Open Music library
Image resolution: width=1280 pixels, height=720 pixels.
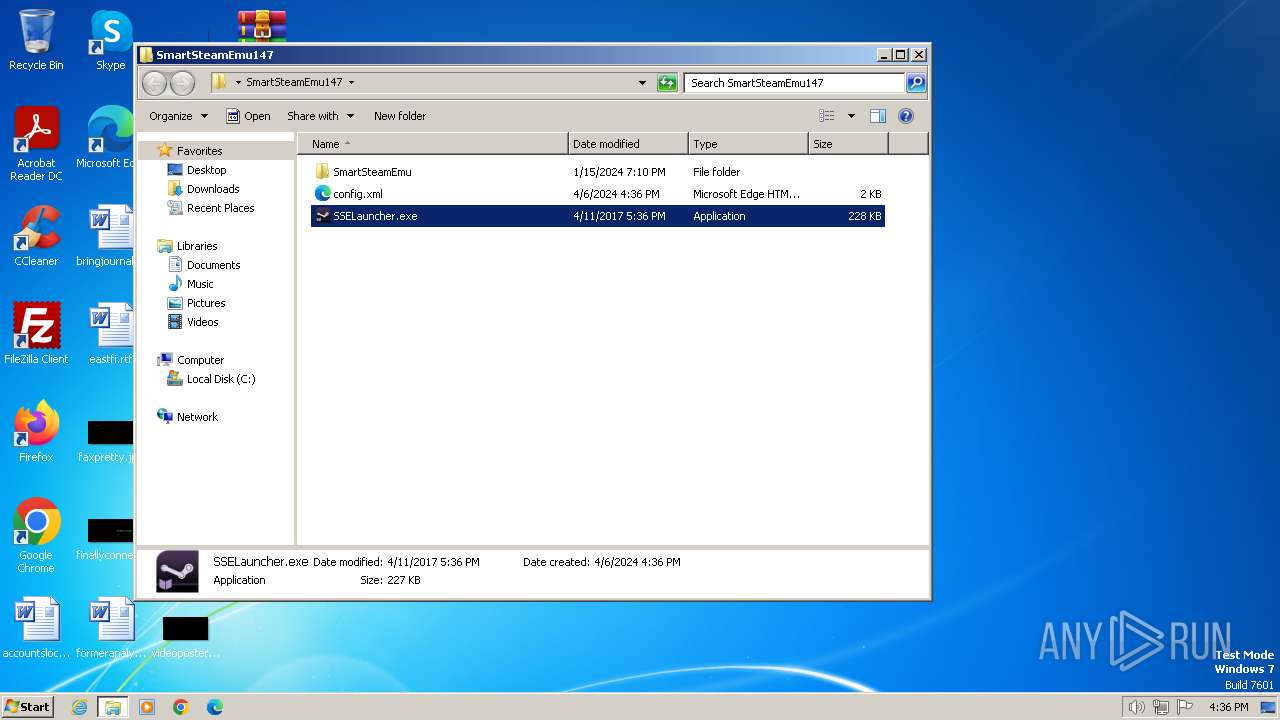[200, 284]
